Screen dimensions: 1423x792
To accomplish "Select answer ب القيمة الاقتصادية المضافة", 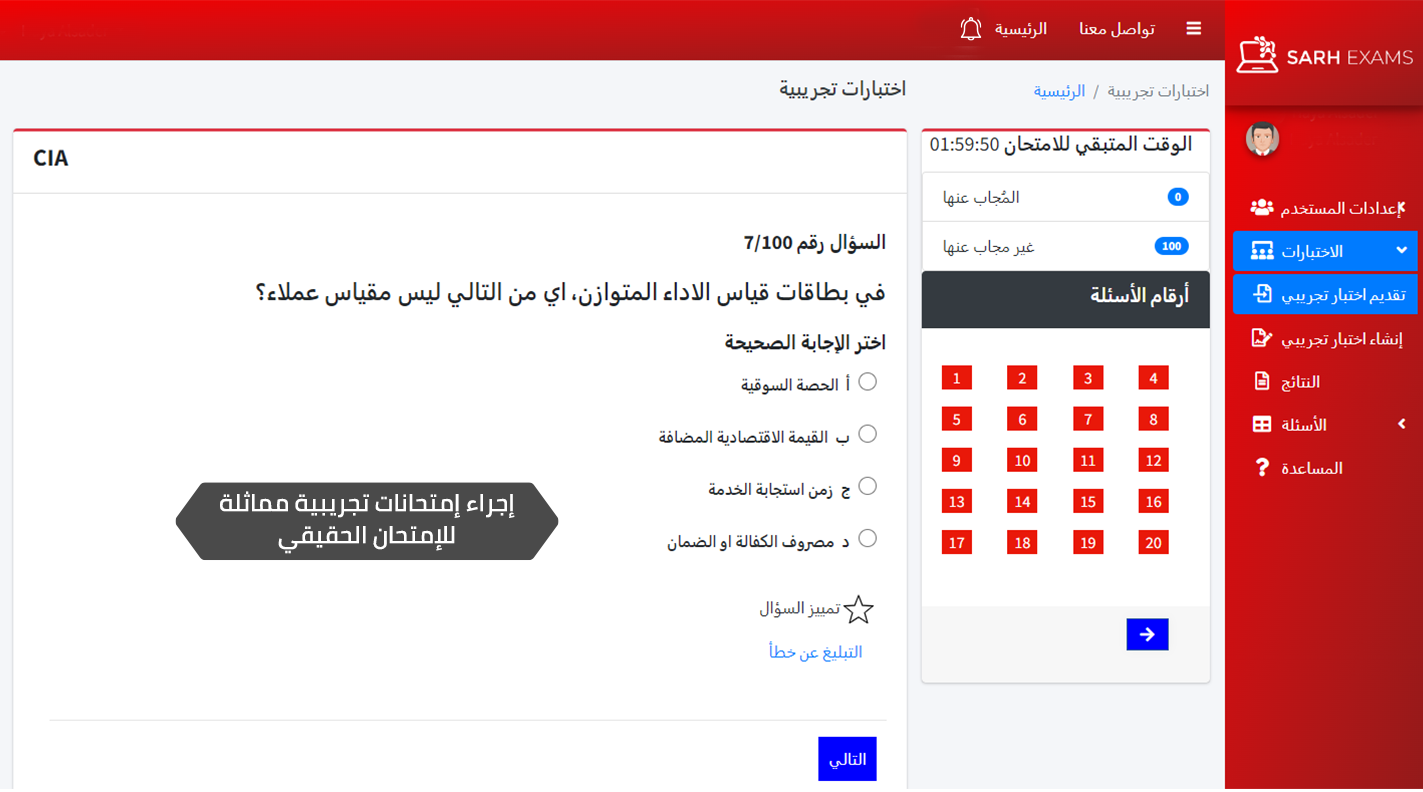I will 867,434.
